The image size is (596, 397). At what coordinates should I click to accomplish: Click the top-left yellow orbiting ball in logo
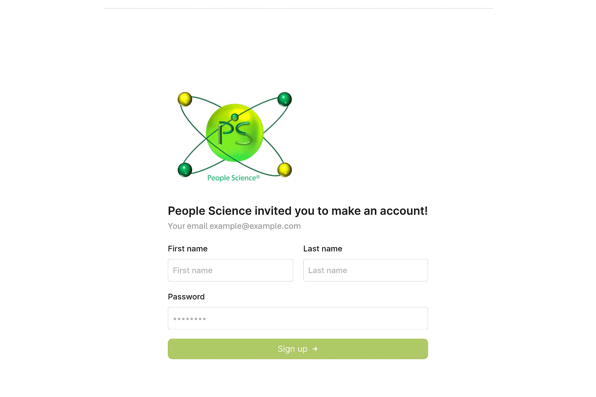(x=185, y=99)
